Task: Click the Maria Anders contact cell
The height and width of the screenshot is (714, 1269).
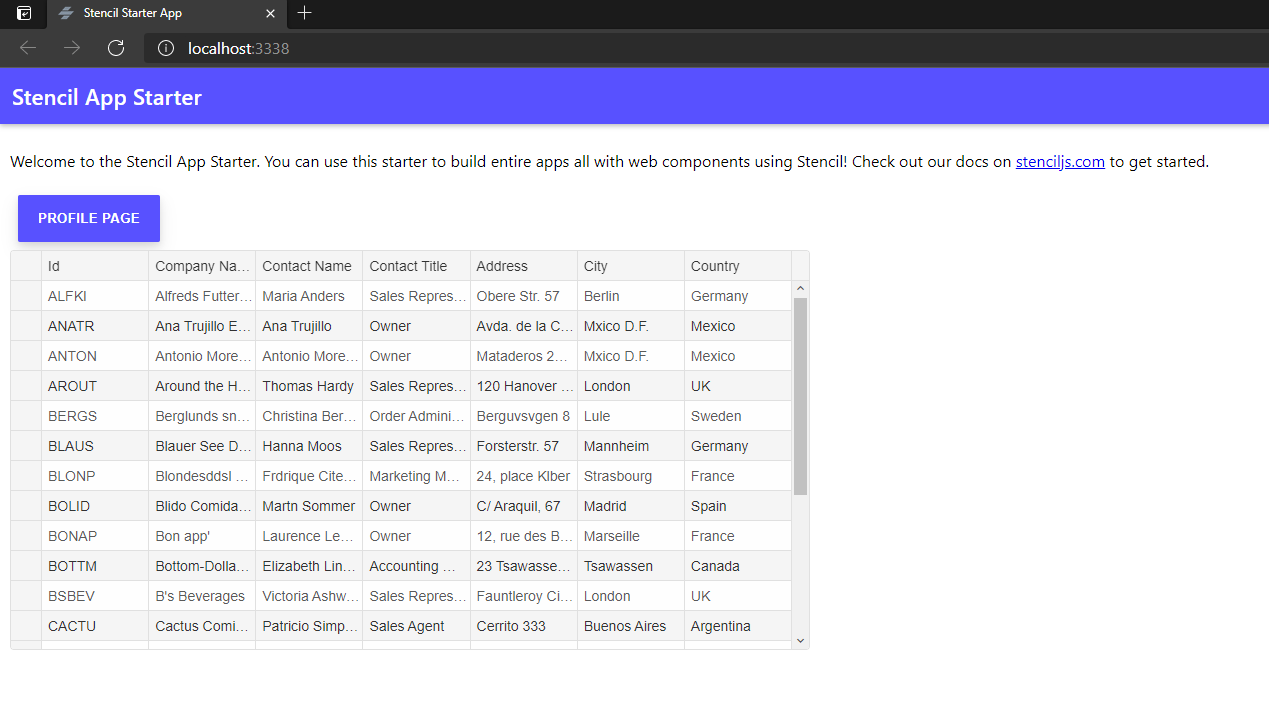Action: pyautogui.click(x=309, y=296)
